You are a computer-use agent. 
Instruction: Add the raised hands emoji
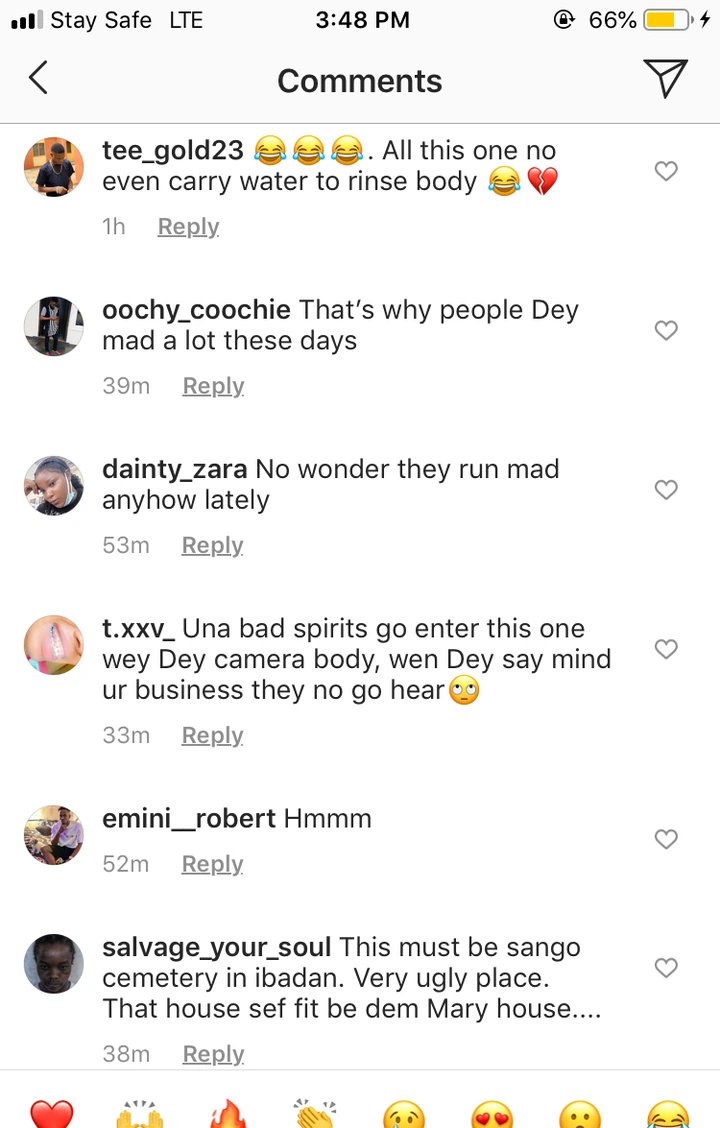coord(140,1113)
